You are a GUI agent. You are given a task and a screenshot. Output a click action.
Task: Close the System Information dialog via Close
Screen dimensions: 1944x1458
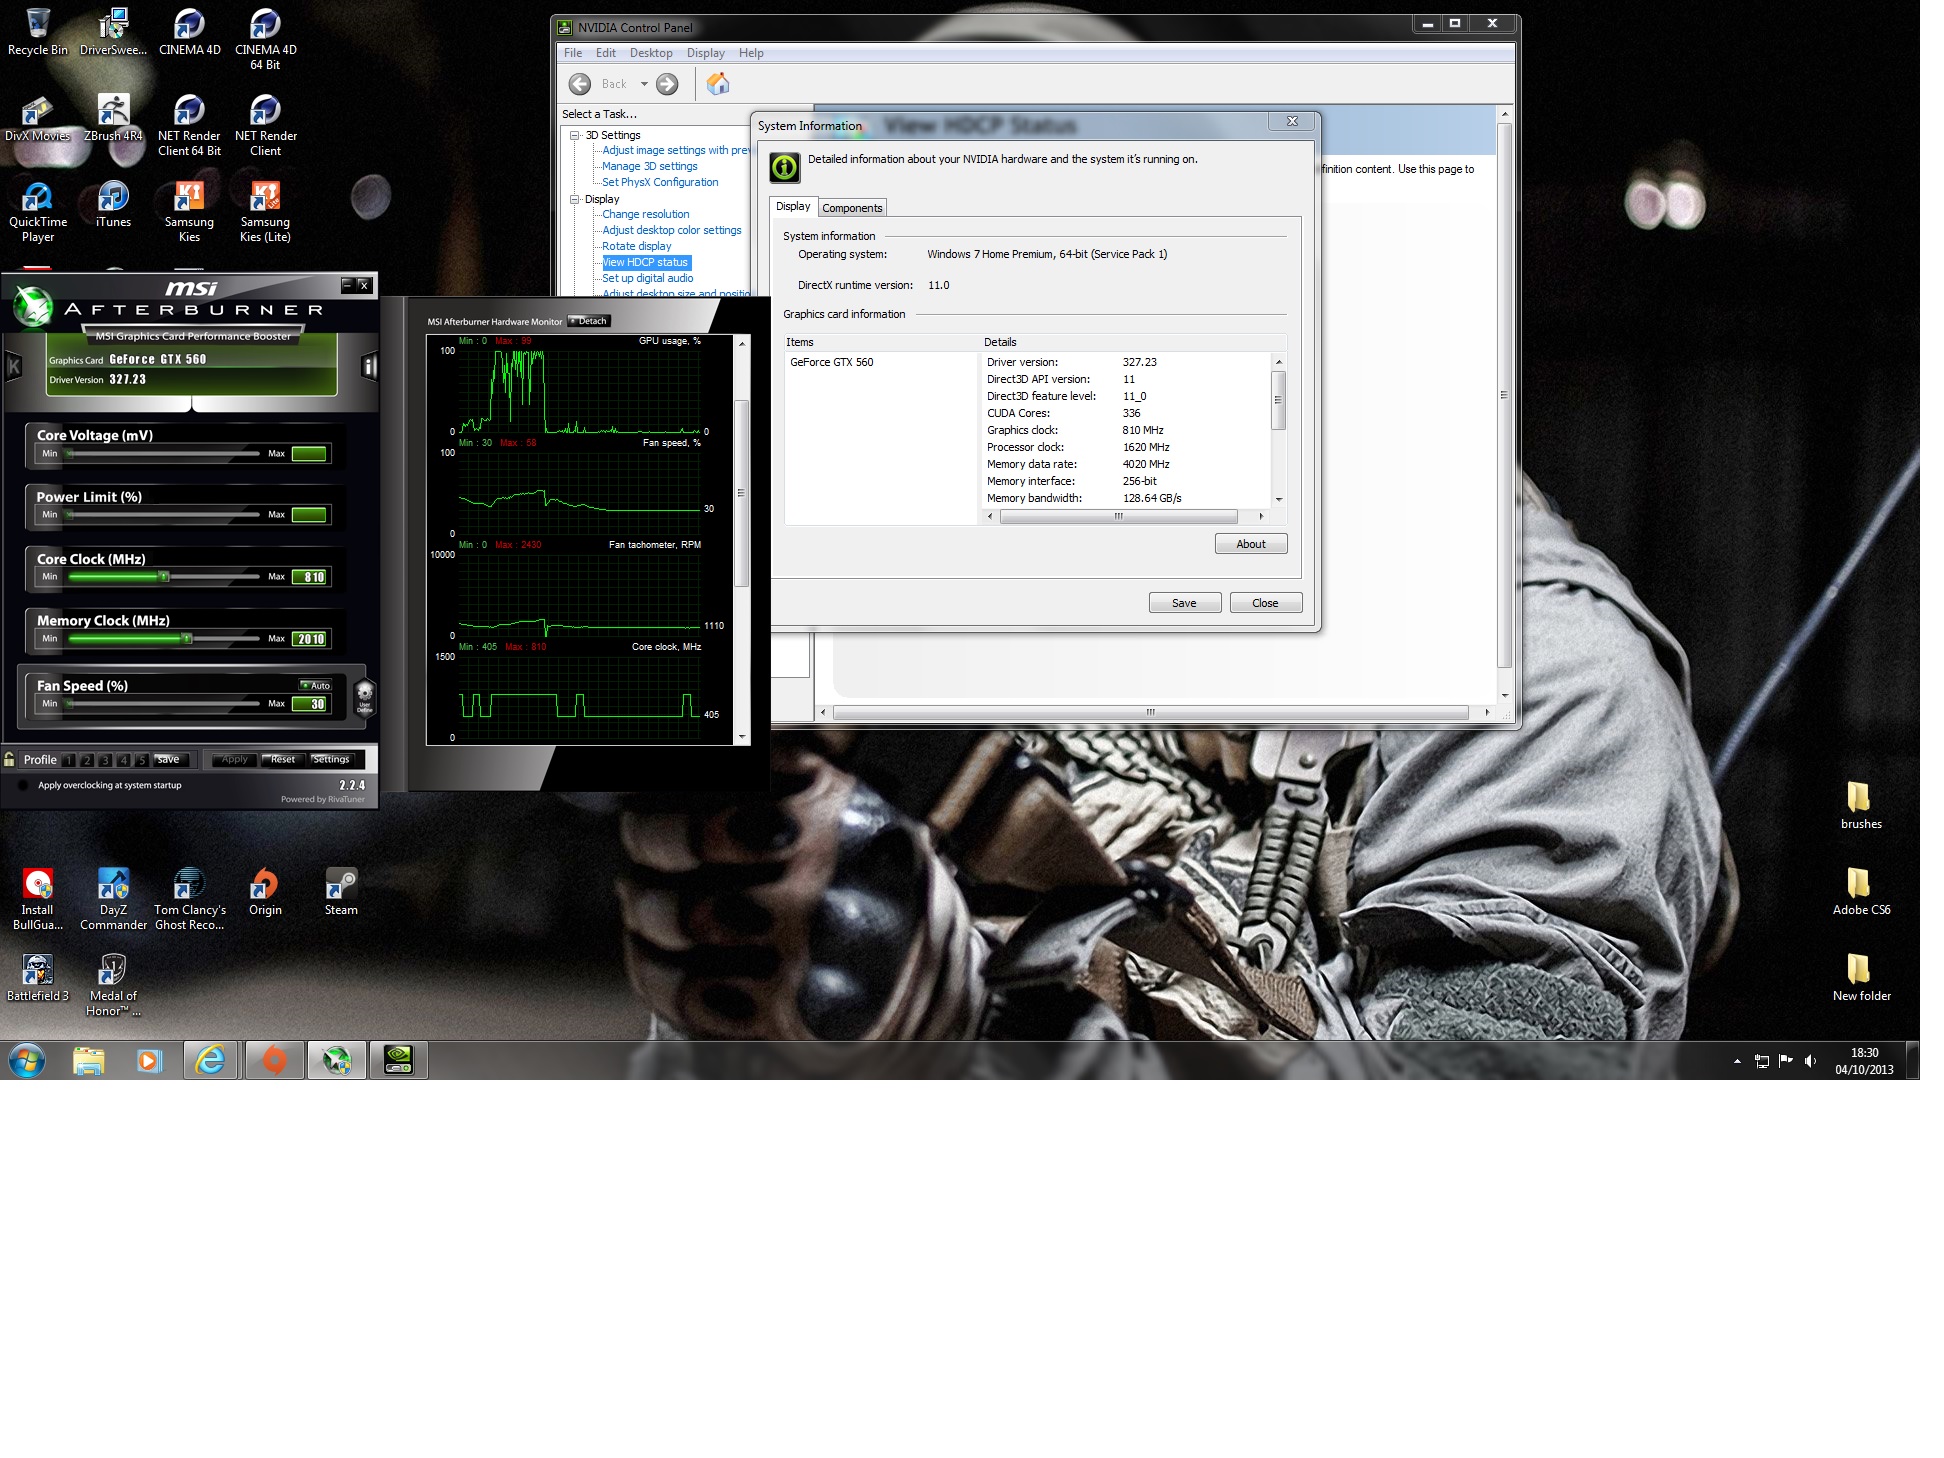click(1265, 603)
